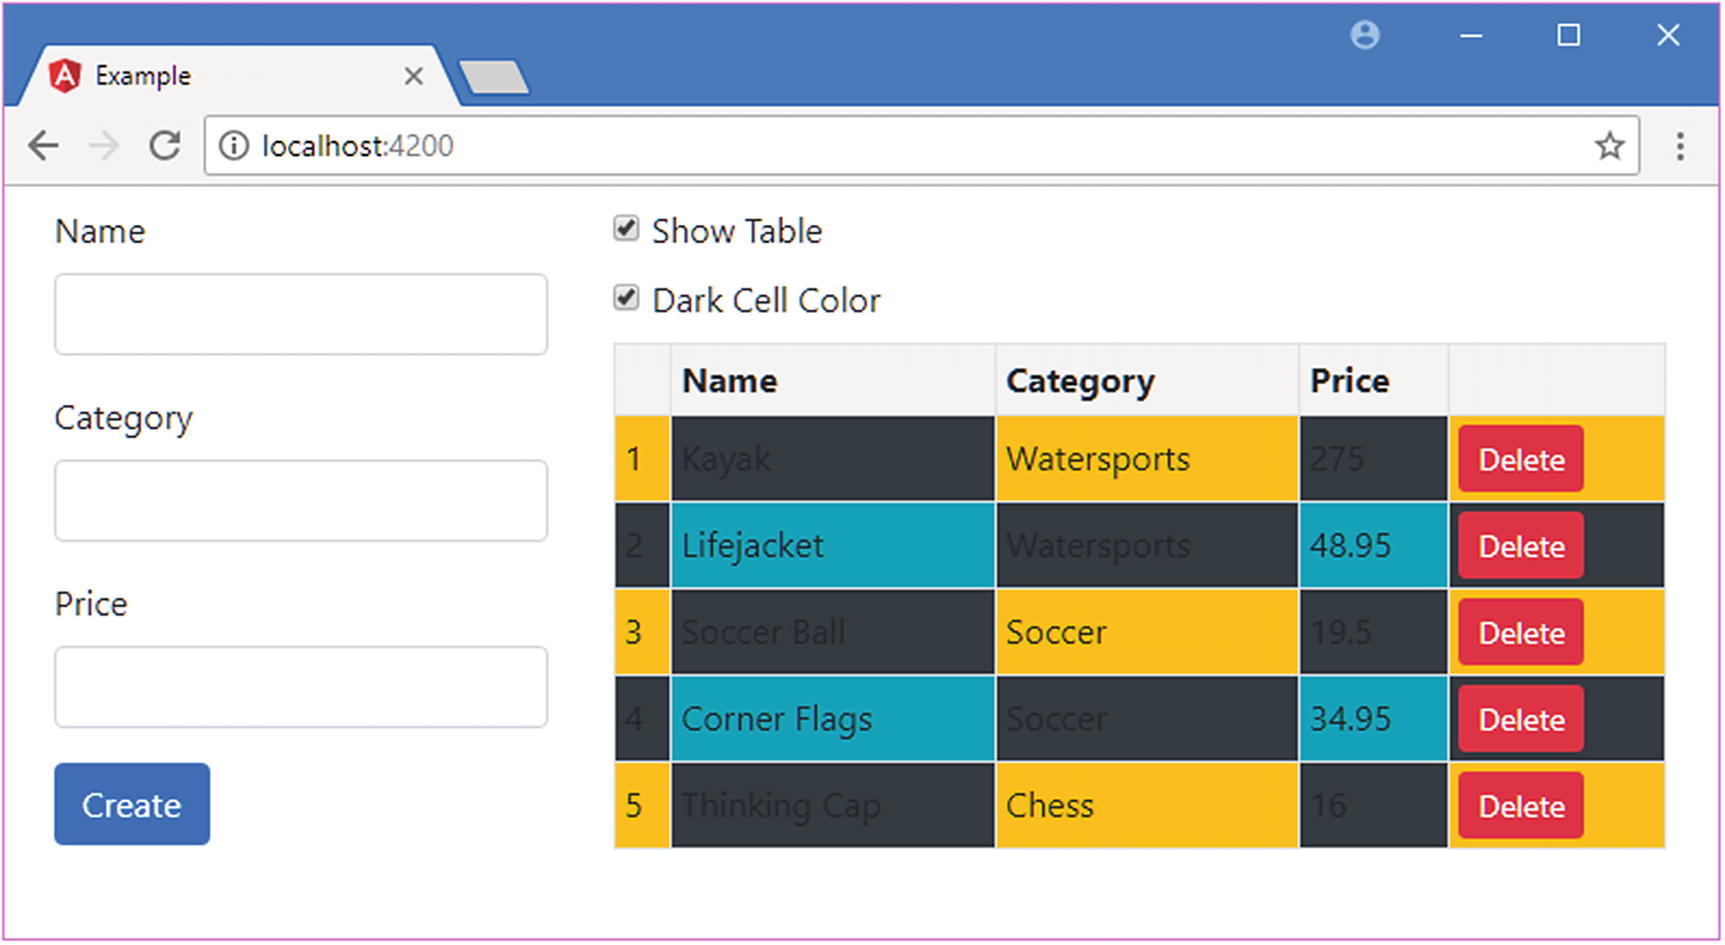This screenshot has height=945, width=1725.
Task: Open the Chrome three-dot menu
Action: (x=1680, y=146)
